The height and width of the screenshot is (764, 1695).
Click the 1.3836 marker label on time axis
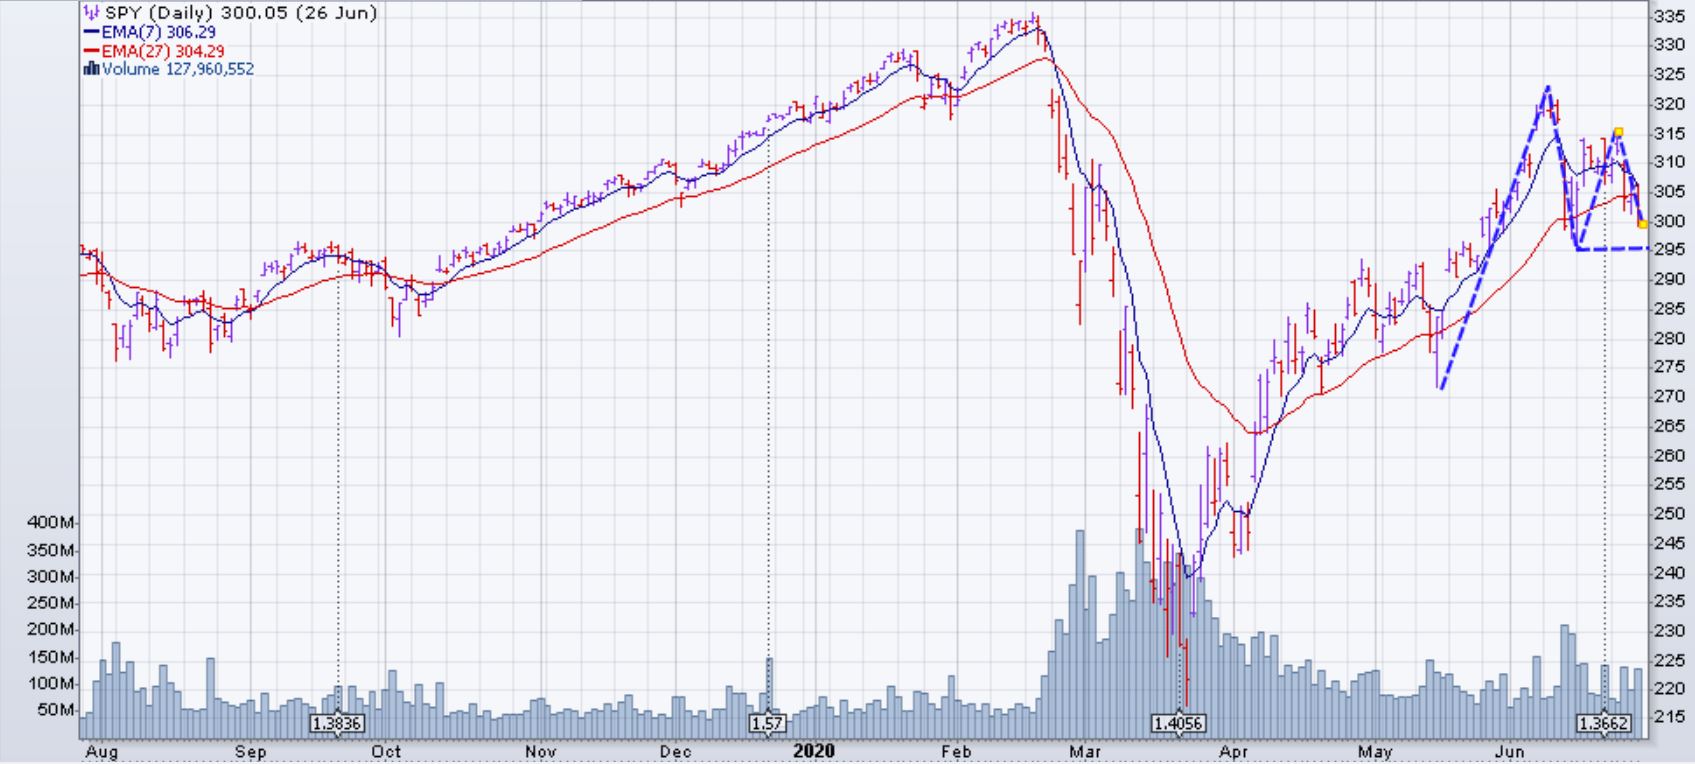tap(337, 723)
